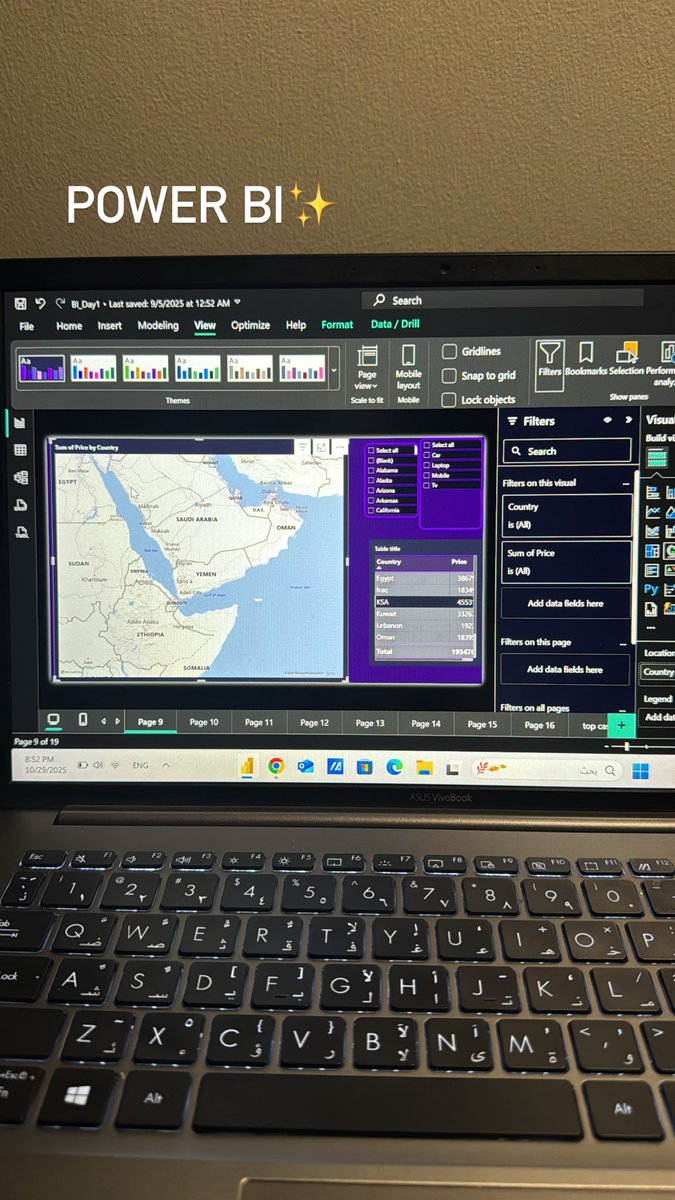Image resolution: width=675 pixels, height=1200 pixels.
Task: Click mobile layout icon at bottom
Action: tap(83, 721)
